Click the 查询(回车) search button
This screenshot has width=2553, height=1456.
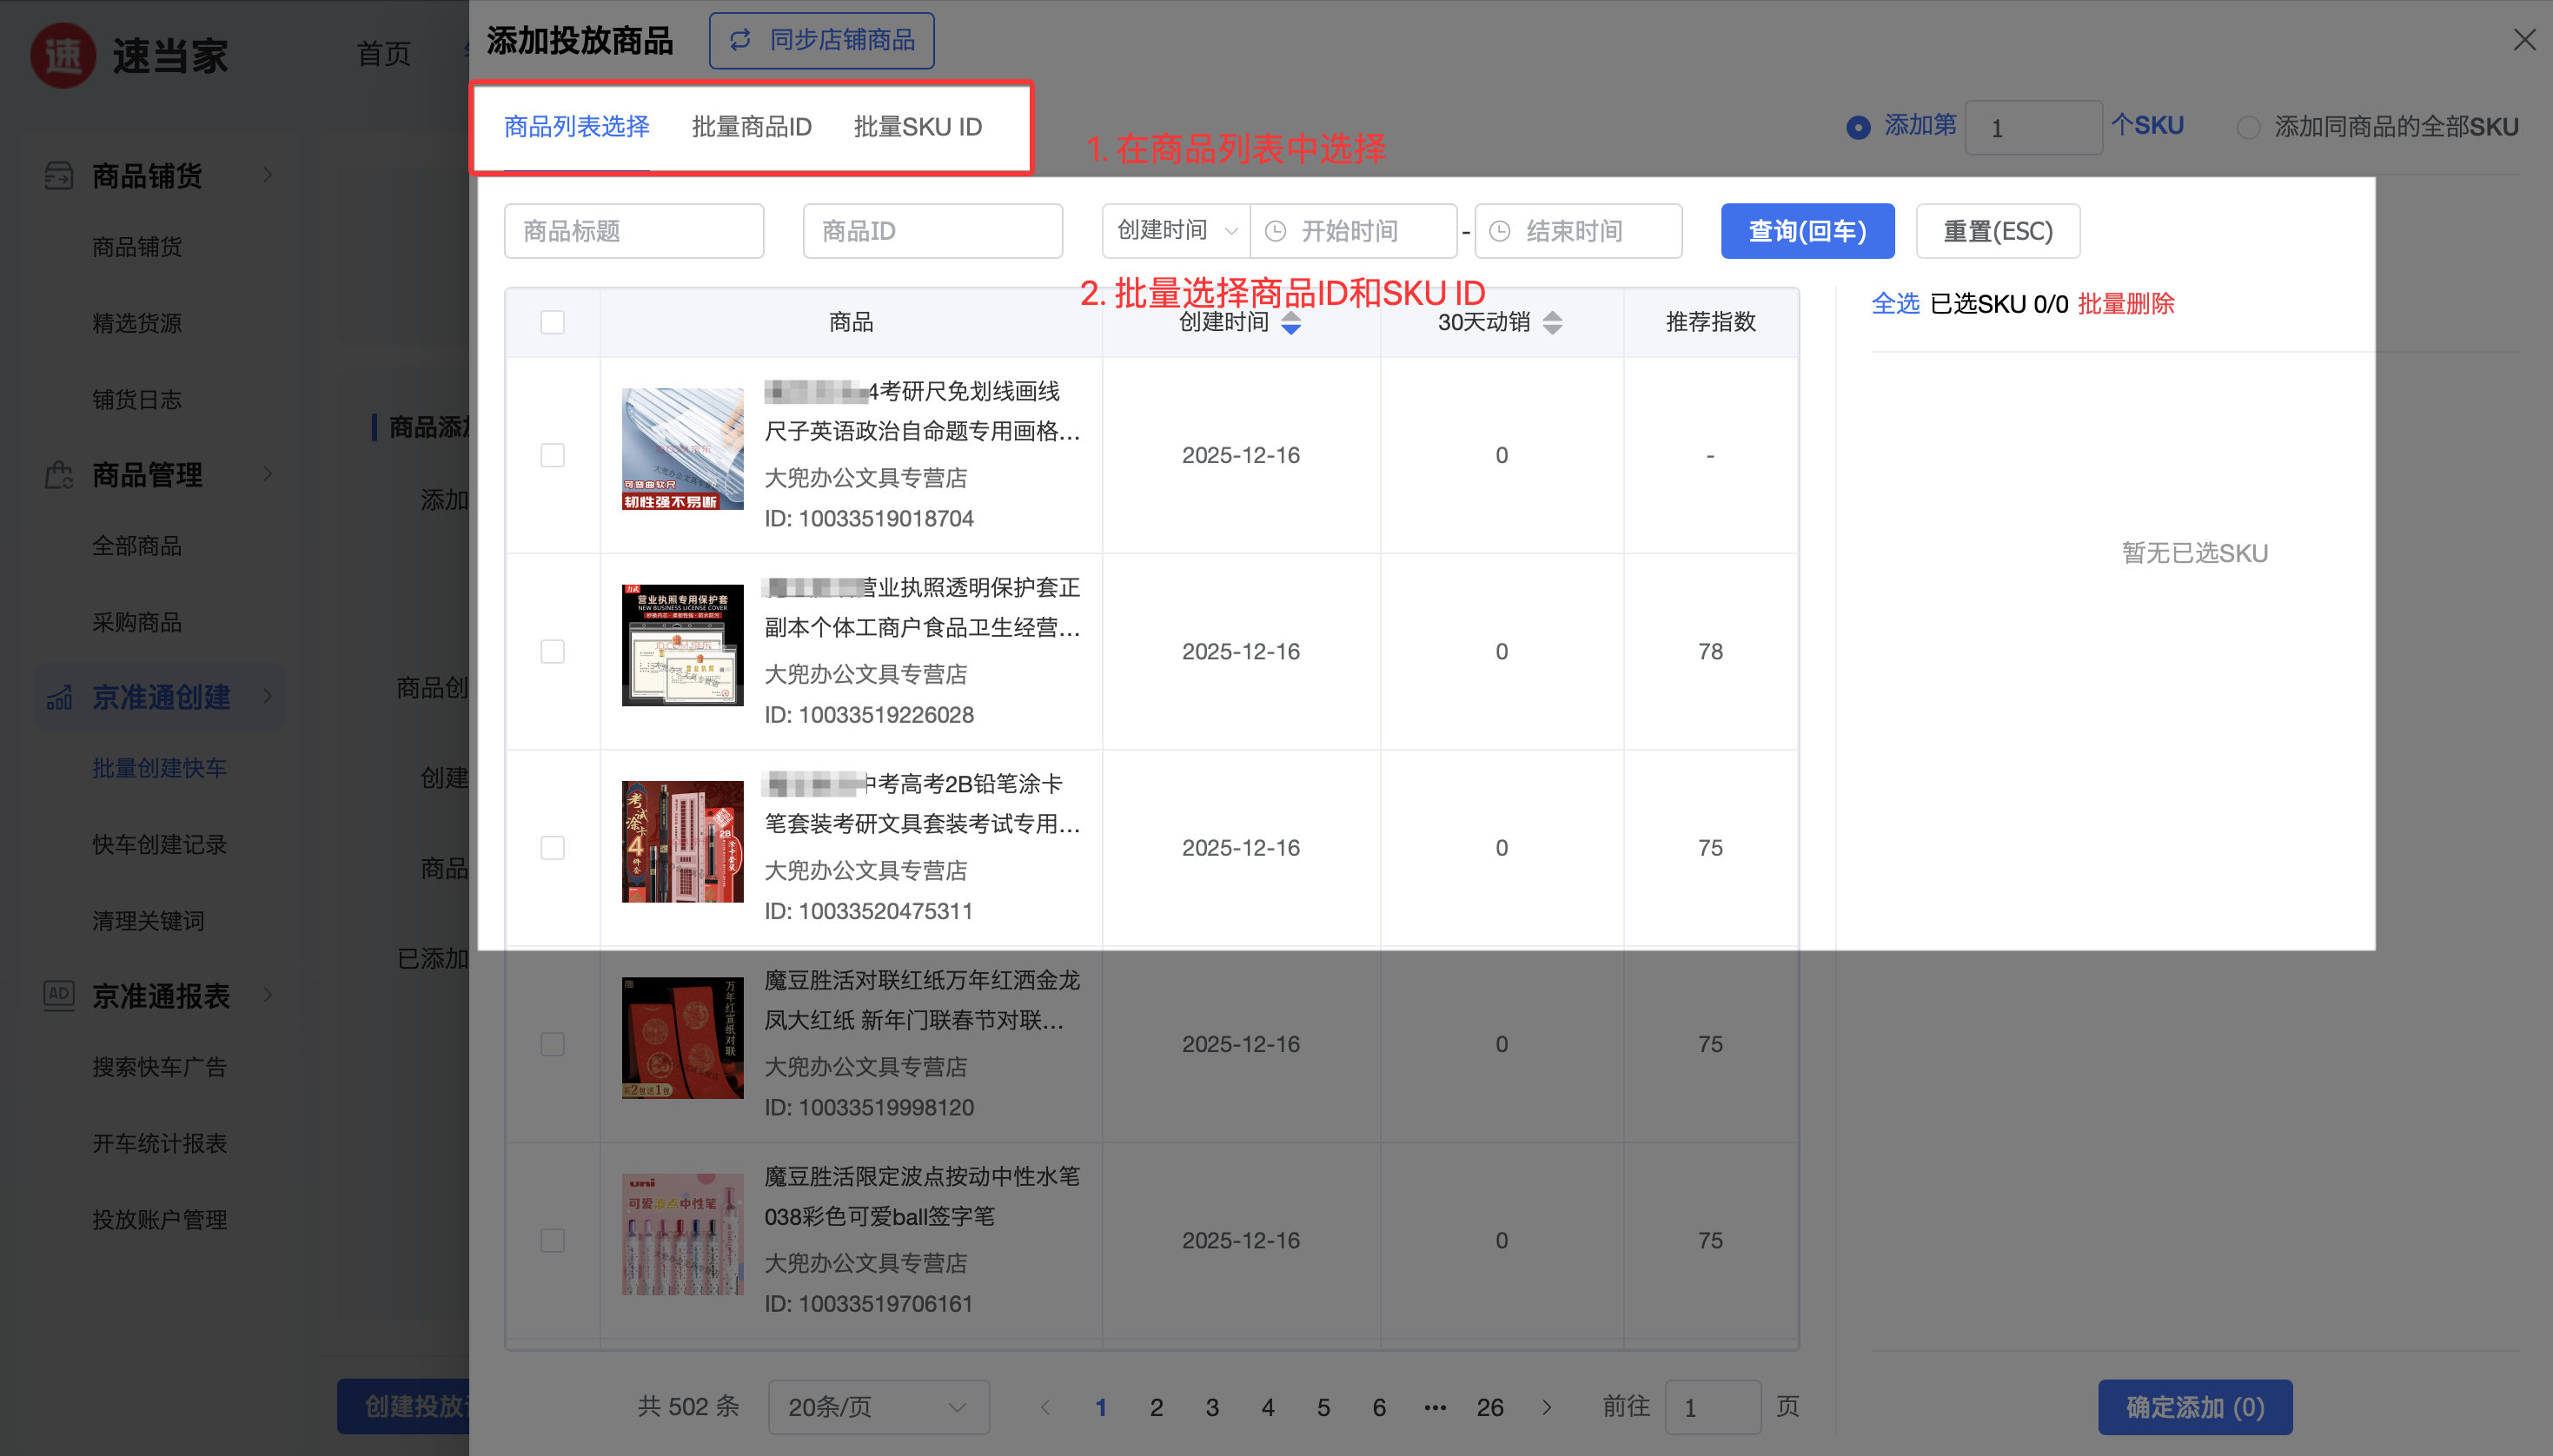point(1806,231)
